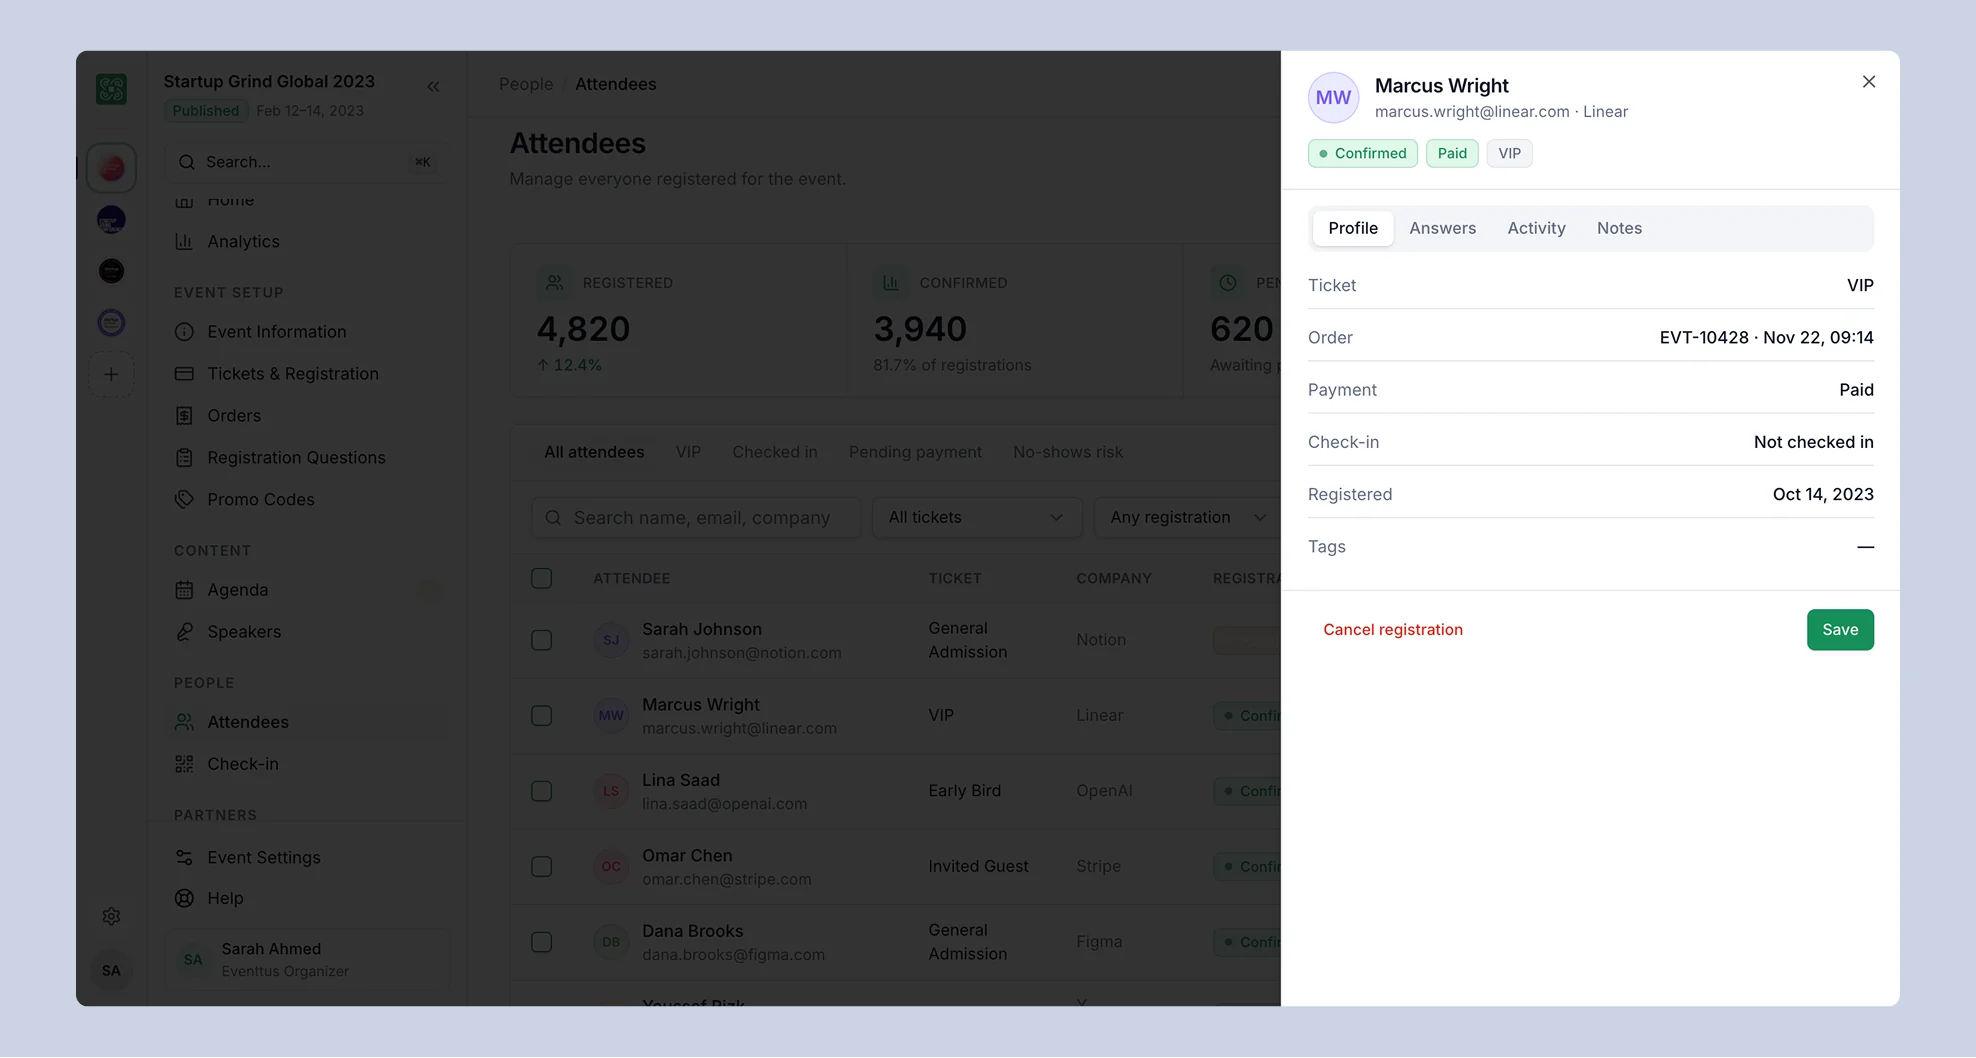Click the sidebar Search field
1976x1058 pixels.
click(306, 162)
